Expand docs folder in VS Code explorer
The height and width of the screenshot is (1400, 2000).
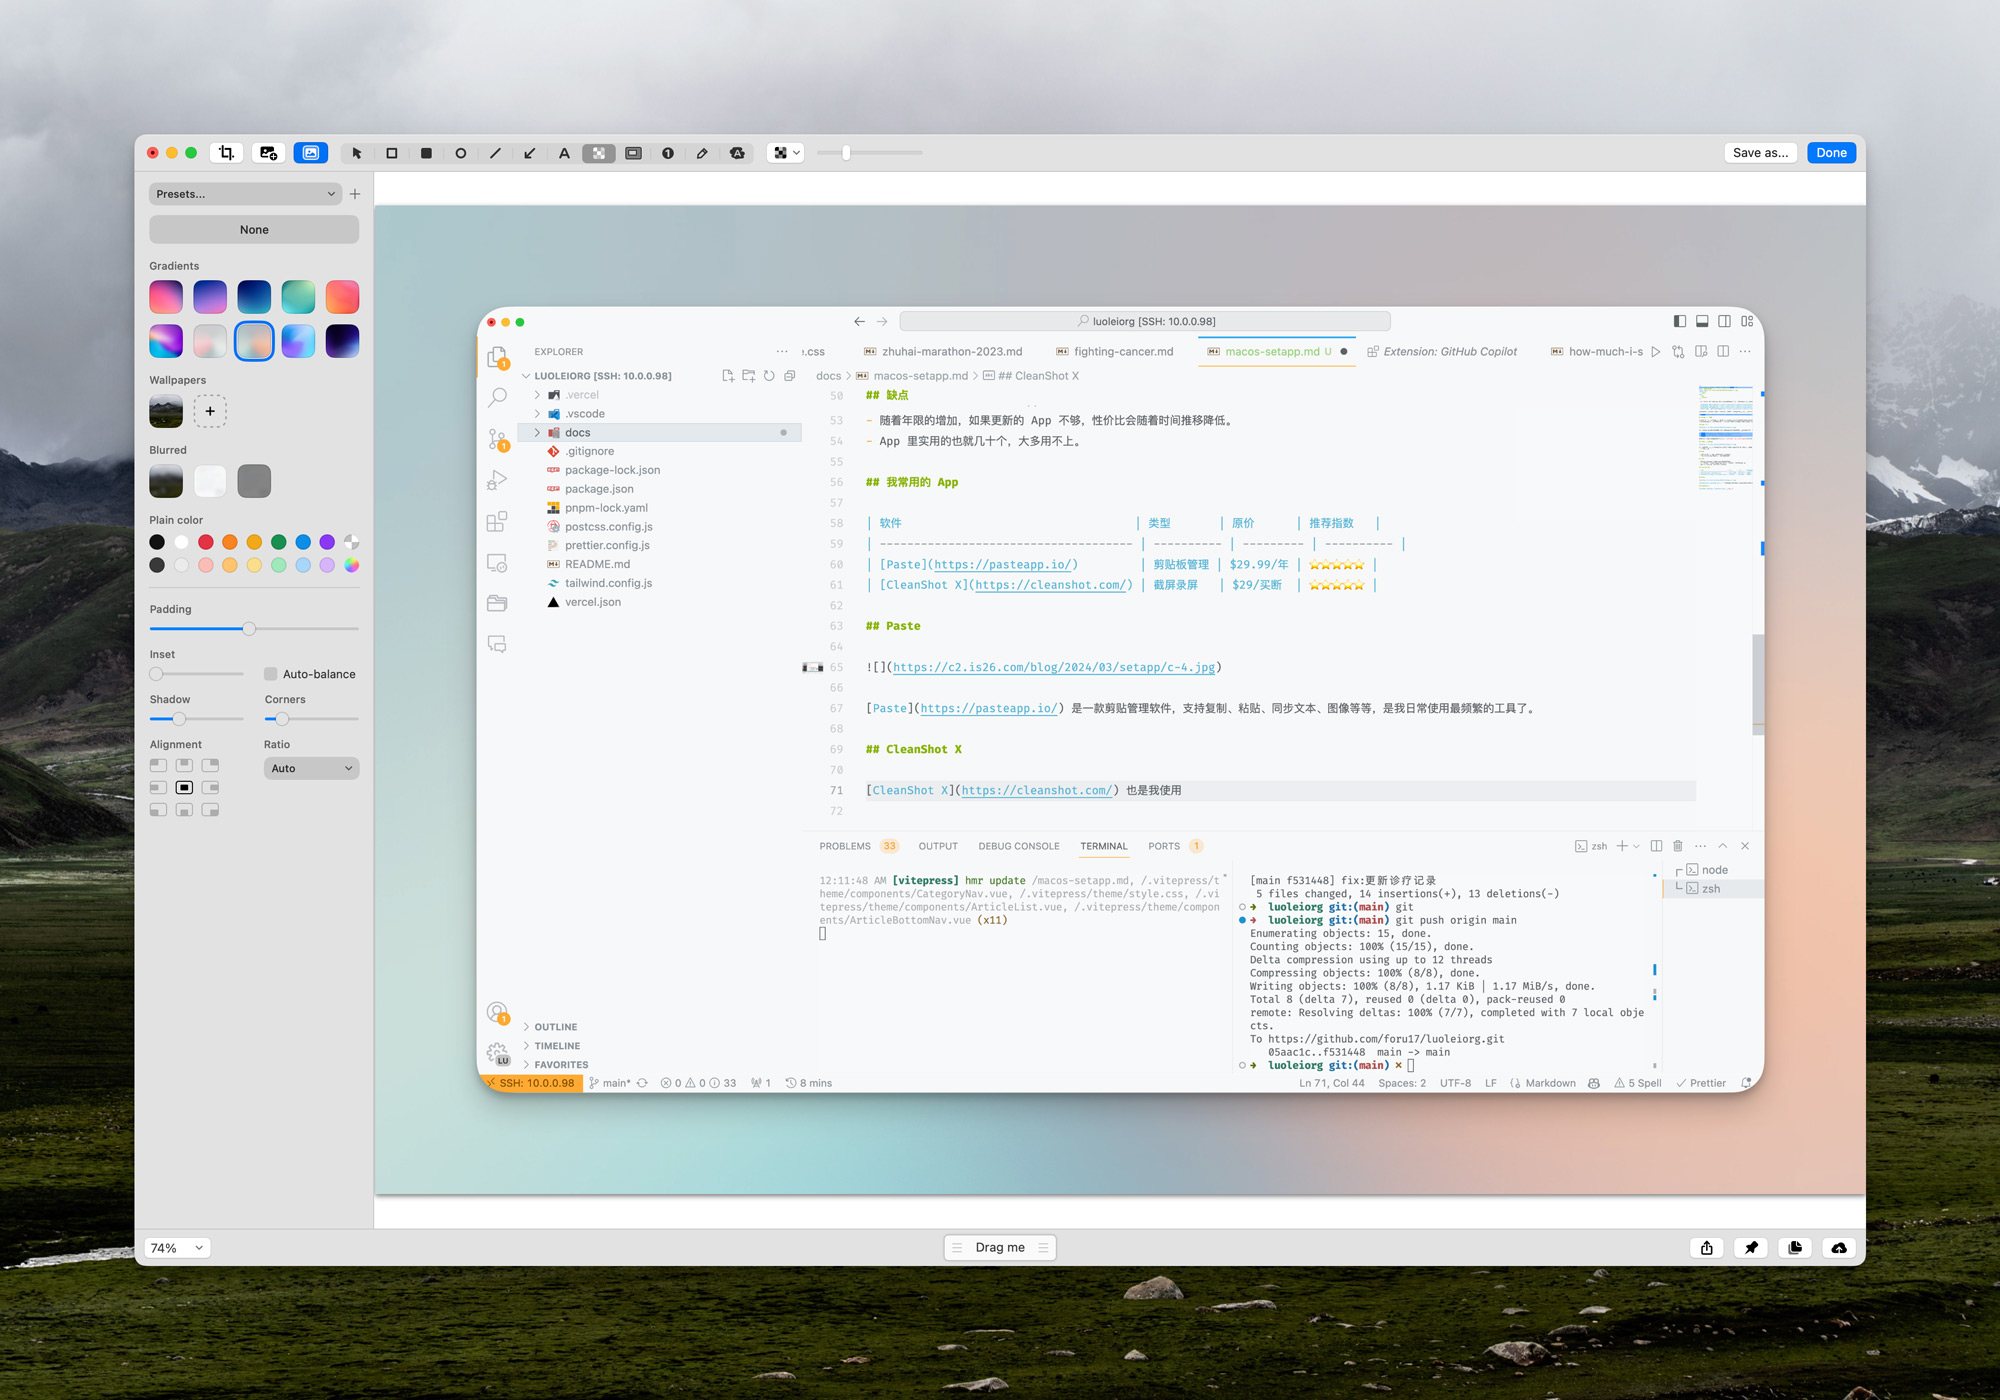coord(537,433)
